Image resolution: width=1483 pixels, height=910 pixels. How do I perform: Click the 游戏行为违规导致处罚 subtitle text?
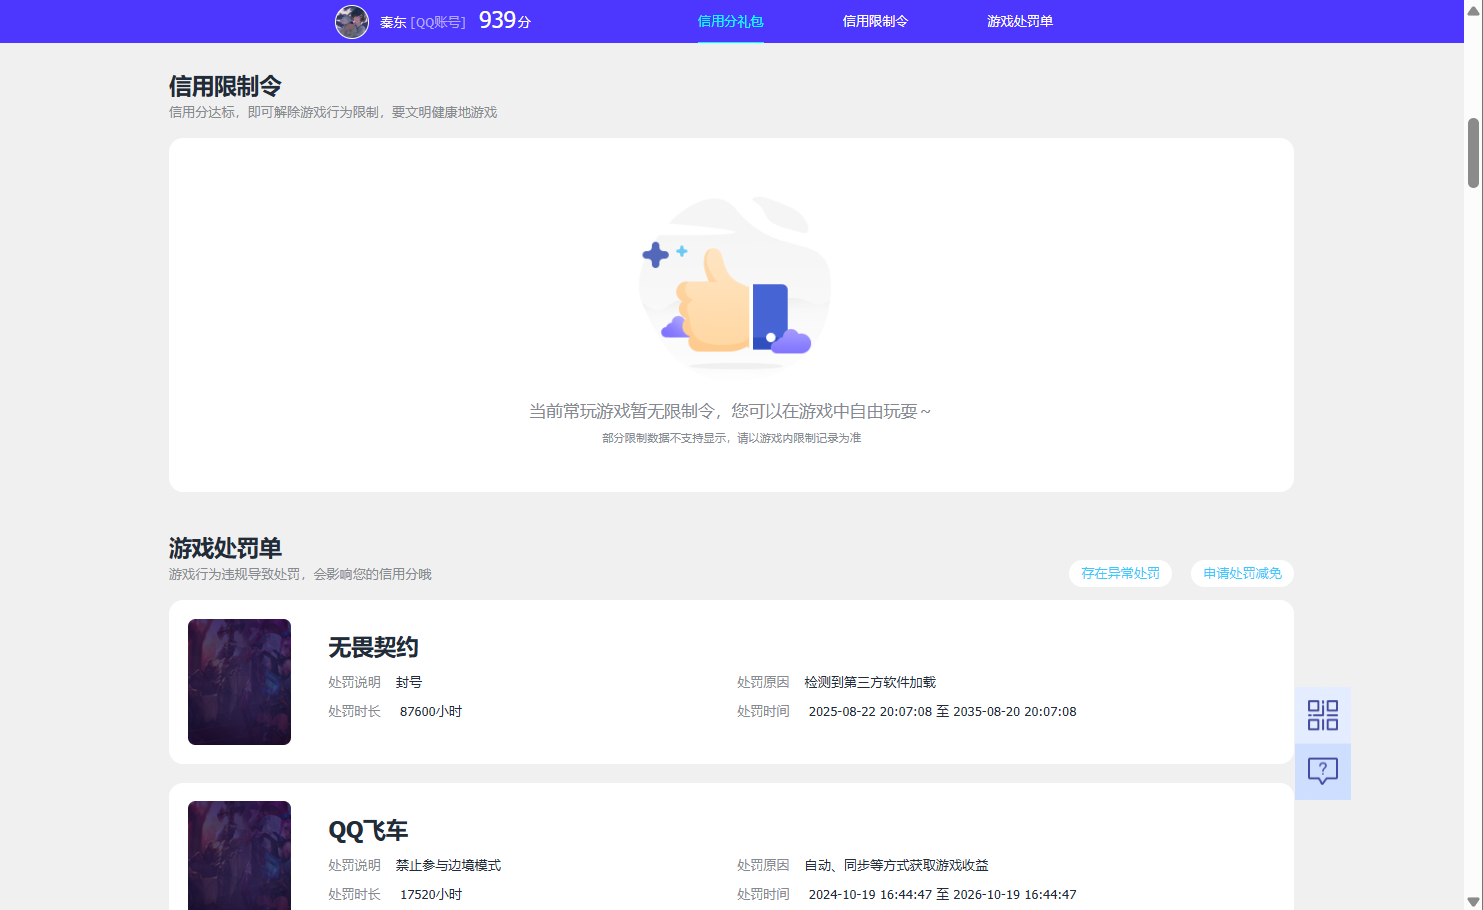point(300,574)
